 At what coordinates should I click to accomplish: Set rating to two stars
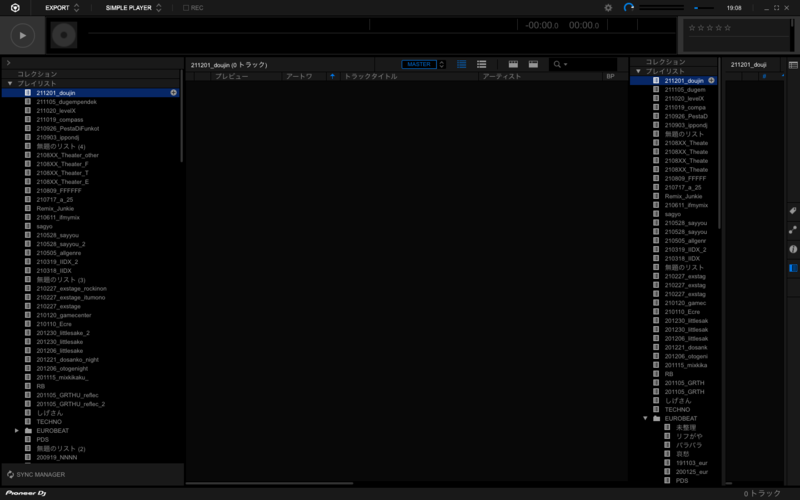click(x=701, y=28)
